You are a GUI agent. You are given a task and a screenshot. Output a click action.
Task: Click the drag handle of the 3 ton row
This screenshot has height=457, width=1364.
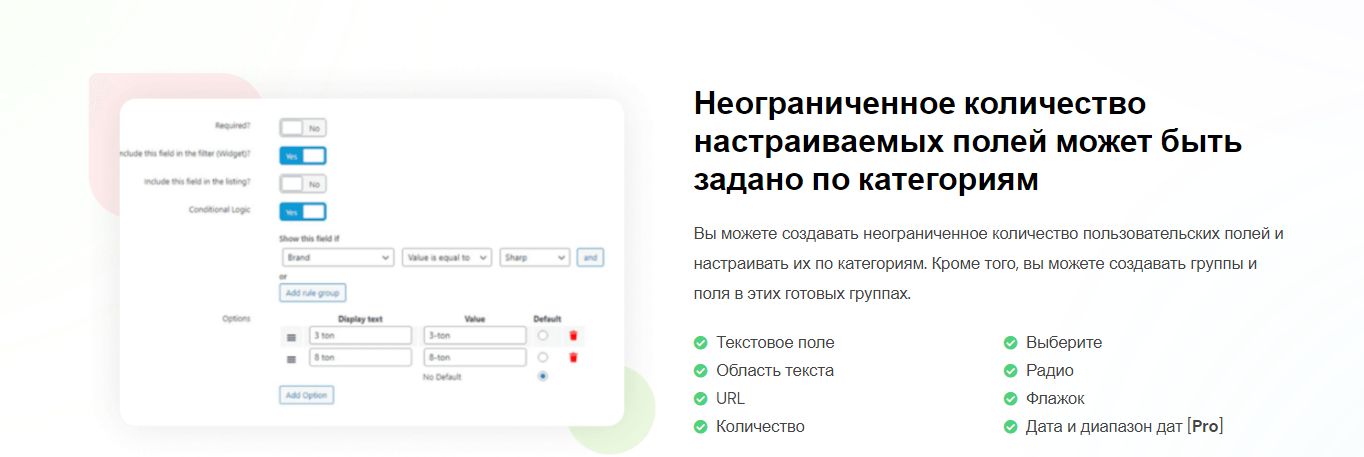pyautogui.click(x=292, y=337)
